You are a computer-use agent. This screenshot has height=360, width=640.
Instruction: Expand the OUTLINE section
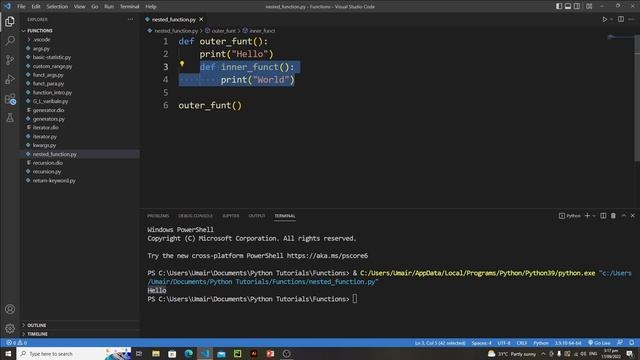pyautogui.click(x=36, y=325)
